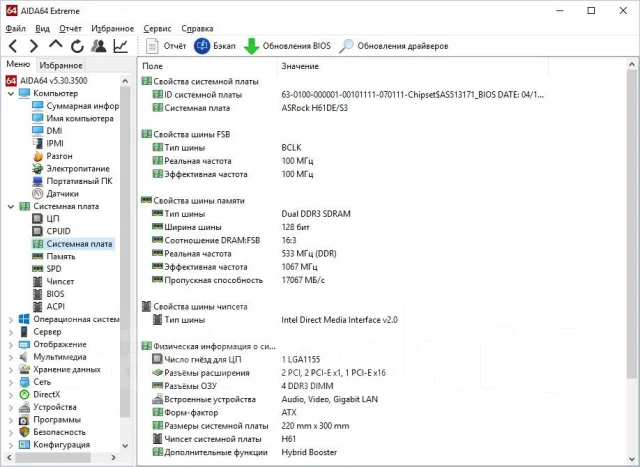This screenshot has height=467, width=640.
Task: Click the ЦП processor icon
Action: (x=38, y=219)
